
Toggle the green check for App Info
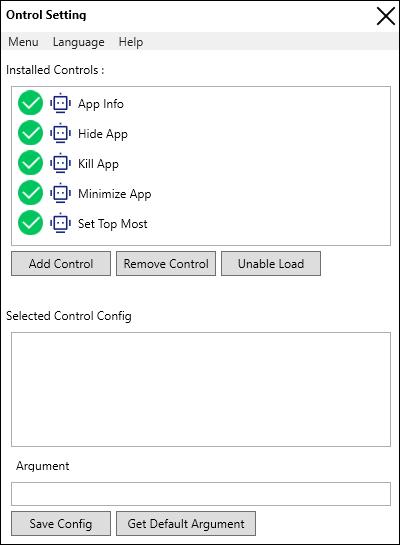(30, 103)
